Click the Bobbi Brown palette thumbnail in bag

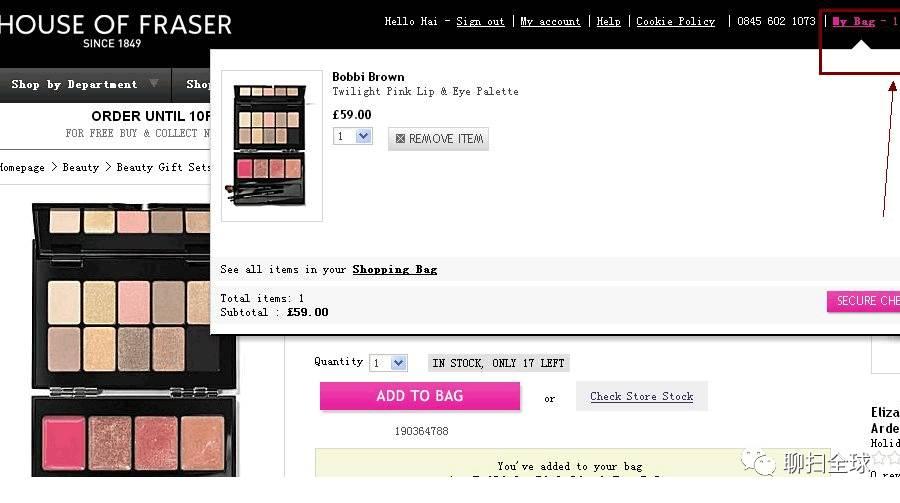[271, 146]
